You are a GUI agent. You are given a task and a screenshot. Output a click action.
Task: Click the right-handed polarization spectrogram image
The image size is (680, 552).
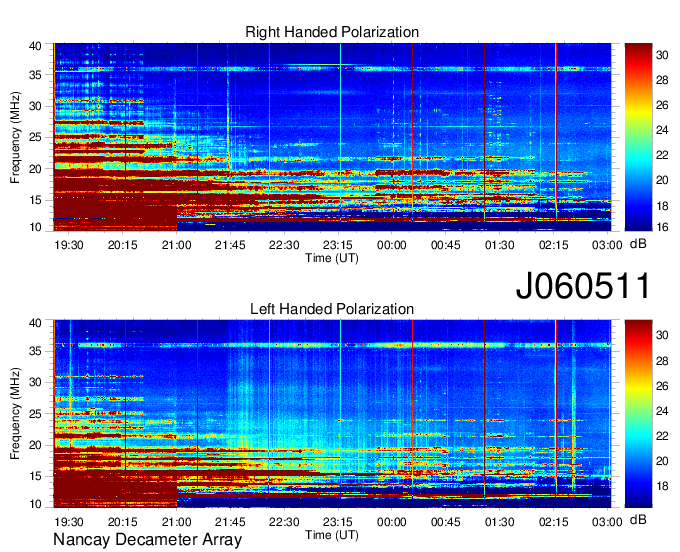tap(332, 137)
